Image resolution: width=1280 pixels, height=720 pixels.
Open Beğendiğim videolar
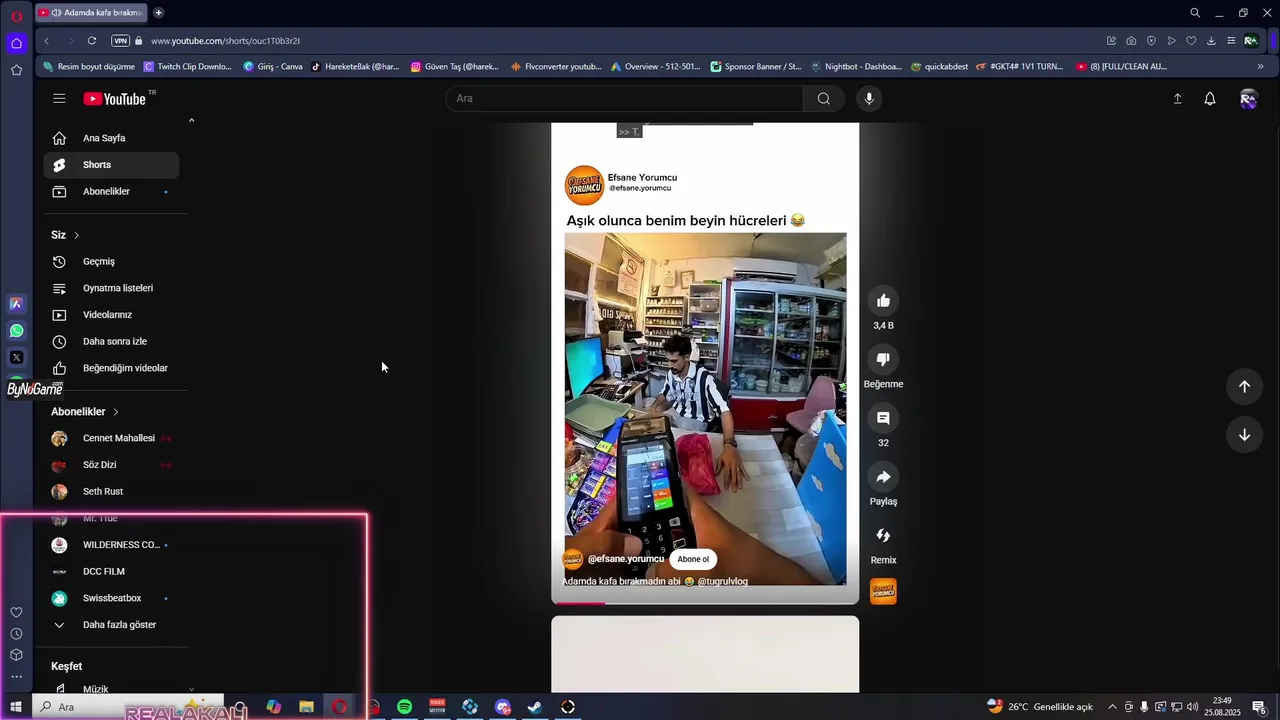coord(111,368)
